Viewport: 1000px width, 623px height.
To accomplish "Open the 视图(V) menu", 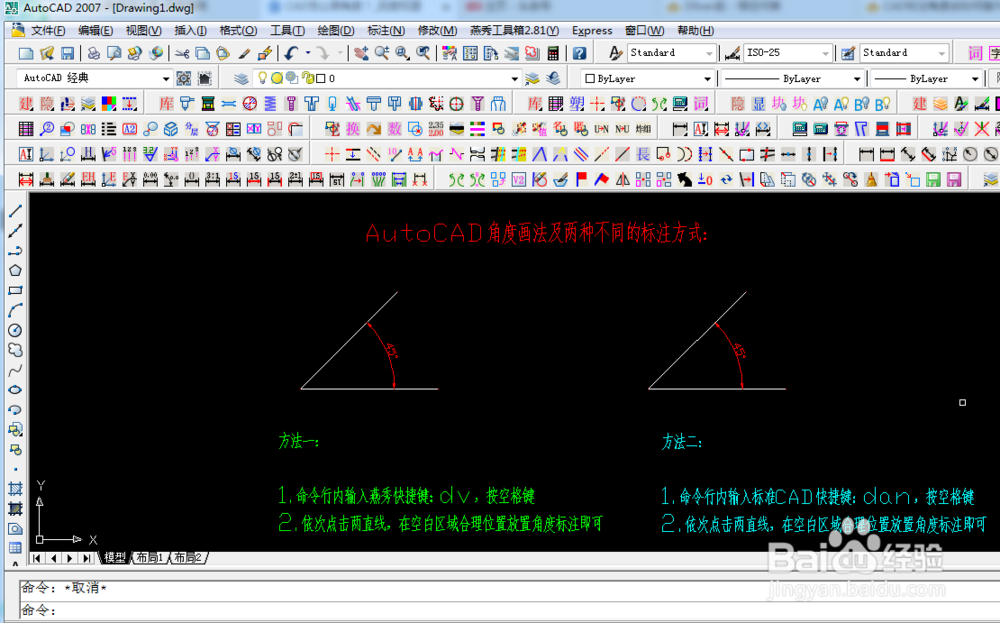I will point(143,31).
